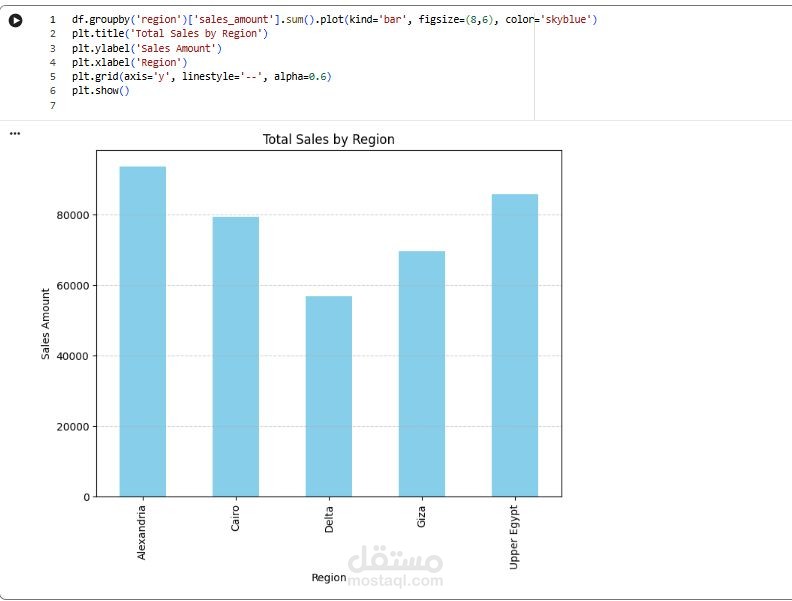Click code line 1 with groupby plot
The image size is (792, 601).
334,19
